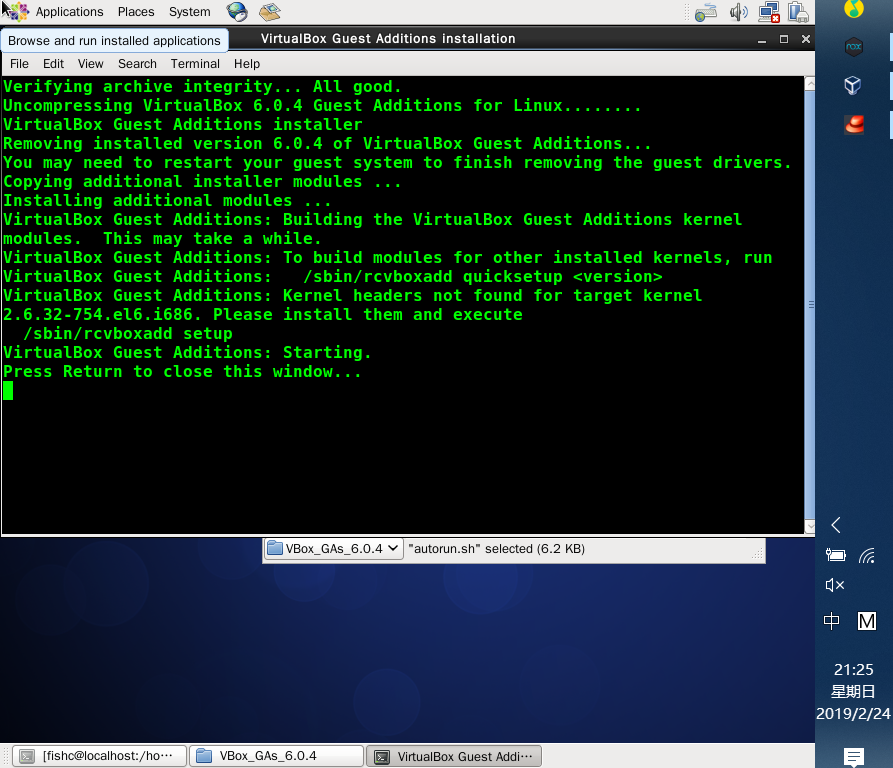Minimize the Guest Additions installation window
Image resolution: width=893 pixels, height=768 pixels.
[762, 39]
